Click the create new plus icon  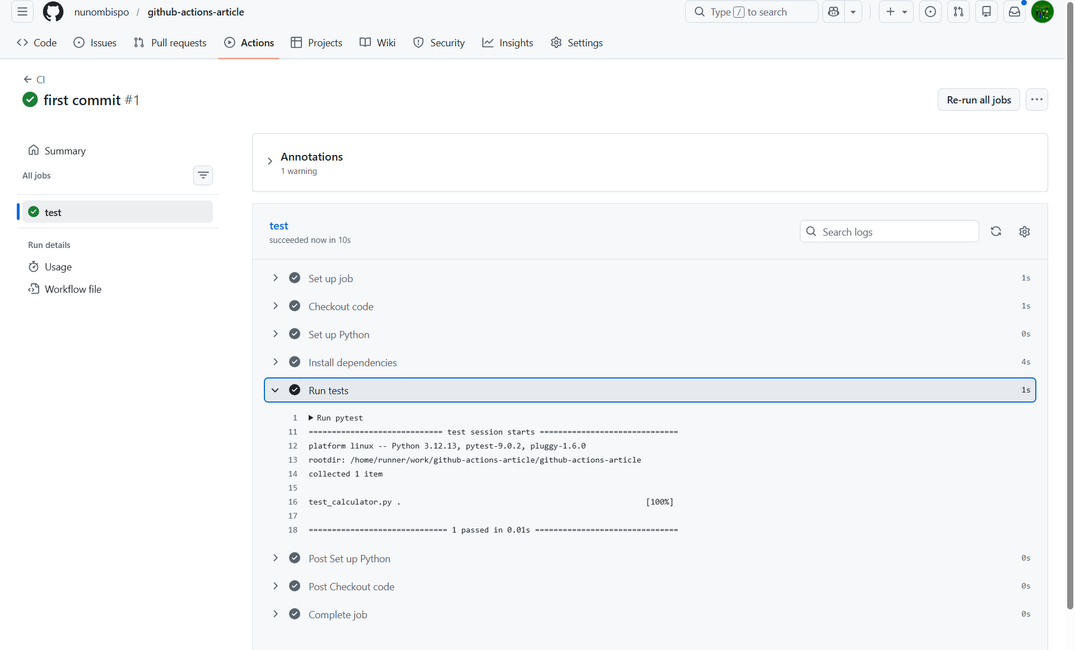click(x=890, y=11)
